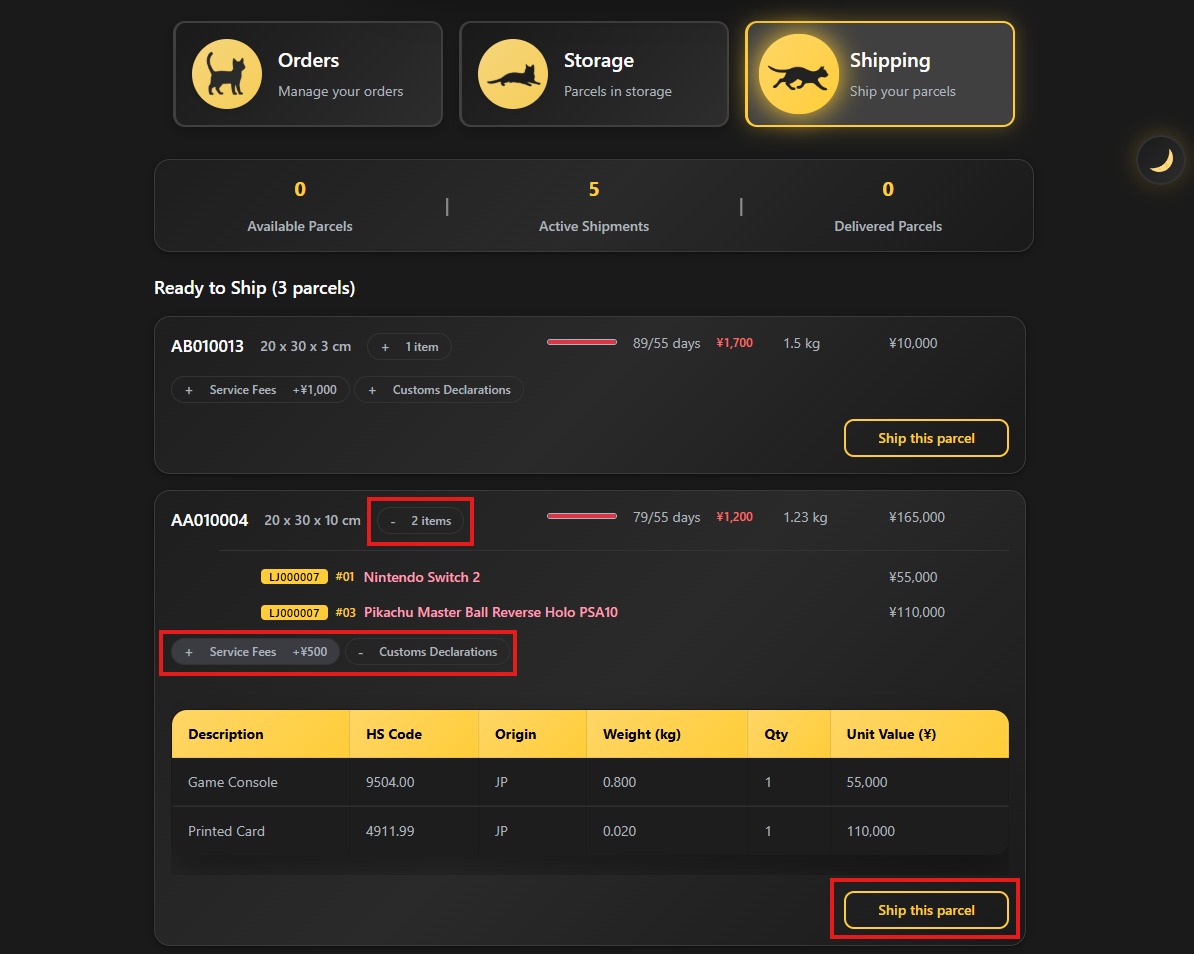The image size is (1194, 954).
Task: Click the running cat Shipping icon
Action: click(799, 74)
